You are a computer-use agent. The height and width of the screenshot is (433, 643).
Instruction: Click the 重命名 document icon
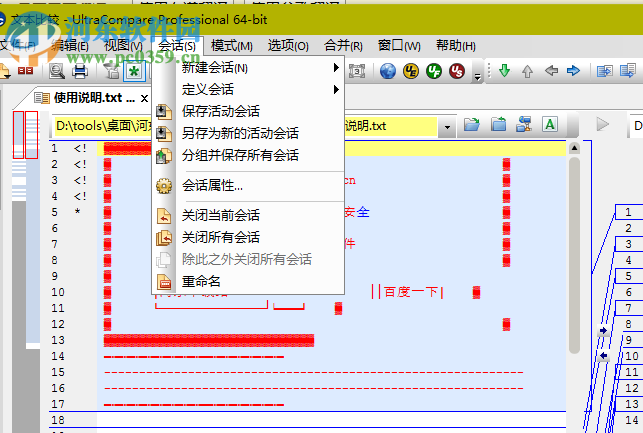(x=164, y=282)
